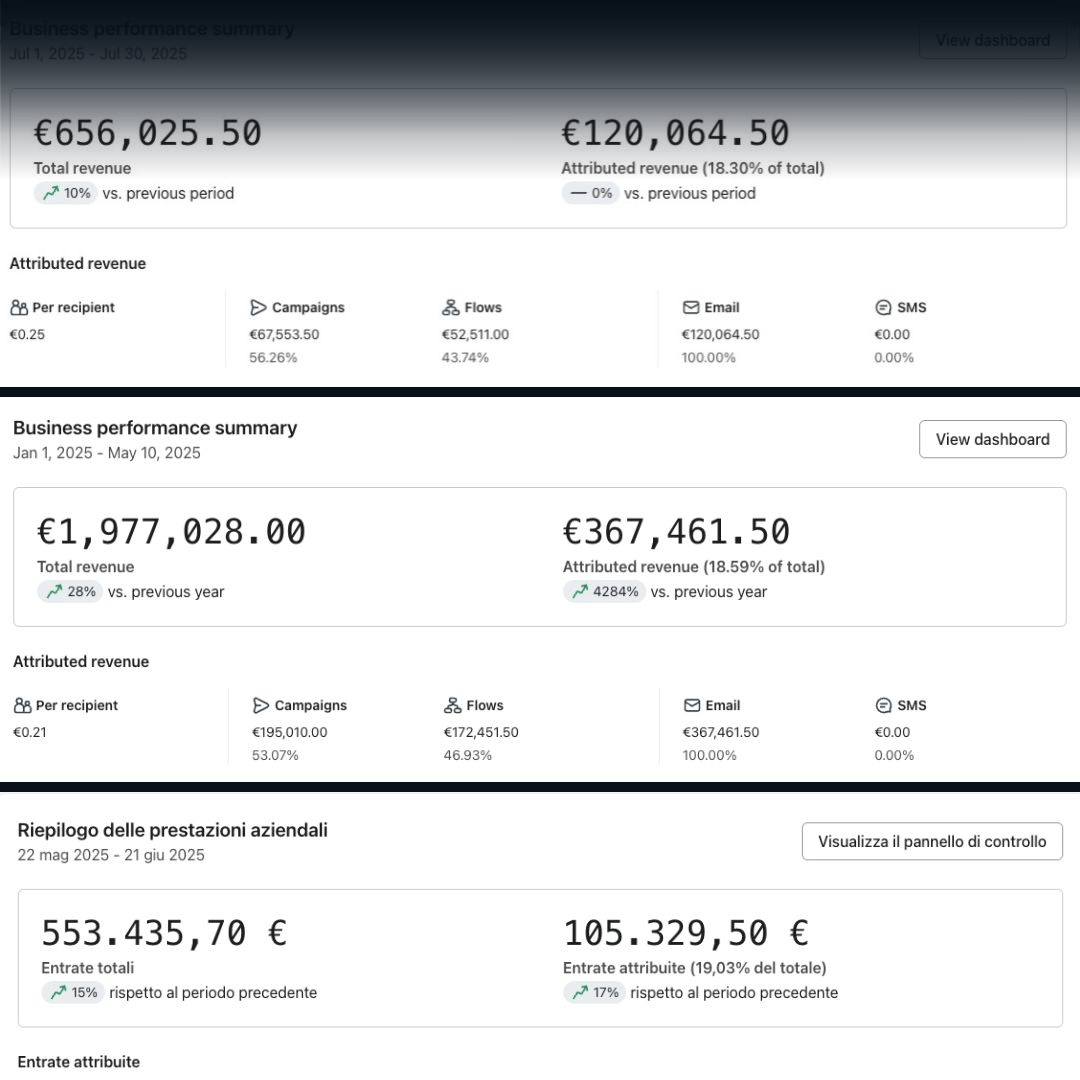Click the Per recipient icon in the Jan–May summary

[x=22, y=706]
